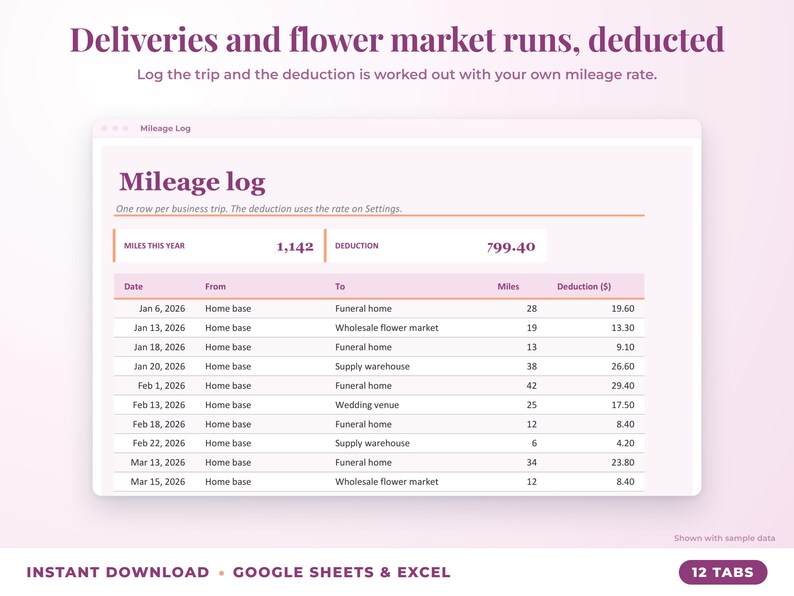
Task: Click Supply warehouse in the Feb 22 row
Action: pos(372,443)
